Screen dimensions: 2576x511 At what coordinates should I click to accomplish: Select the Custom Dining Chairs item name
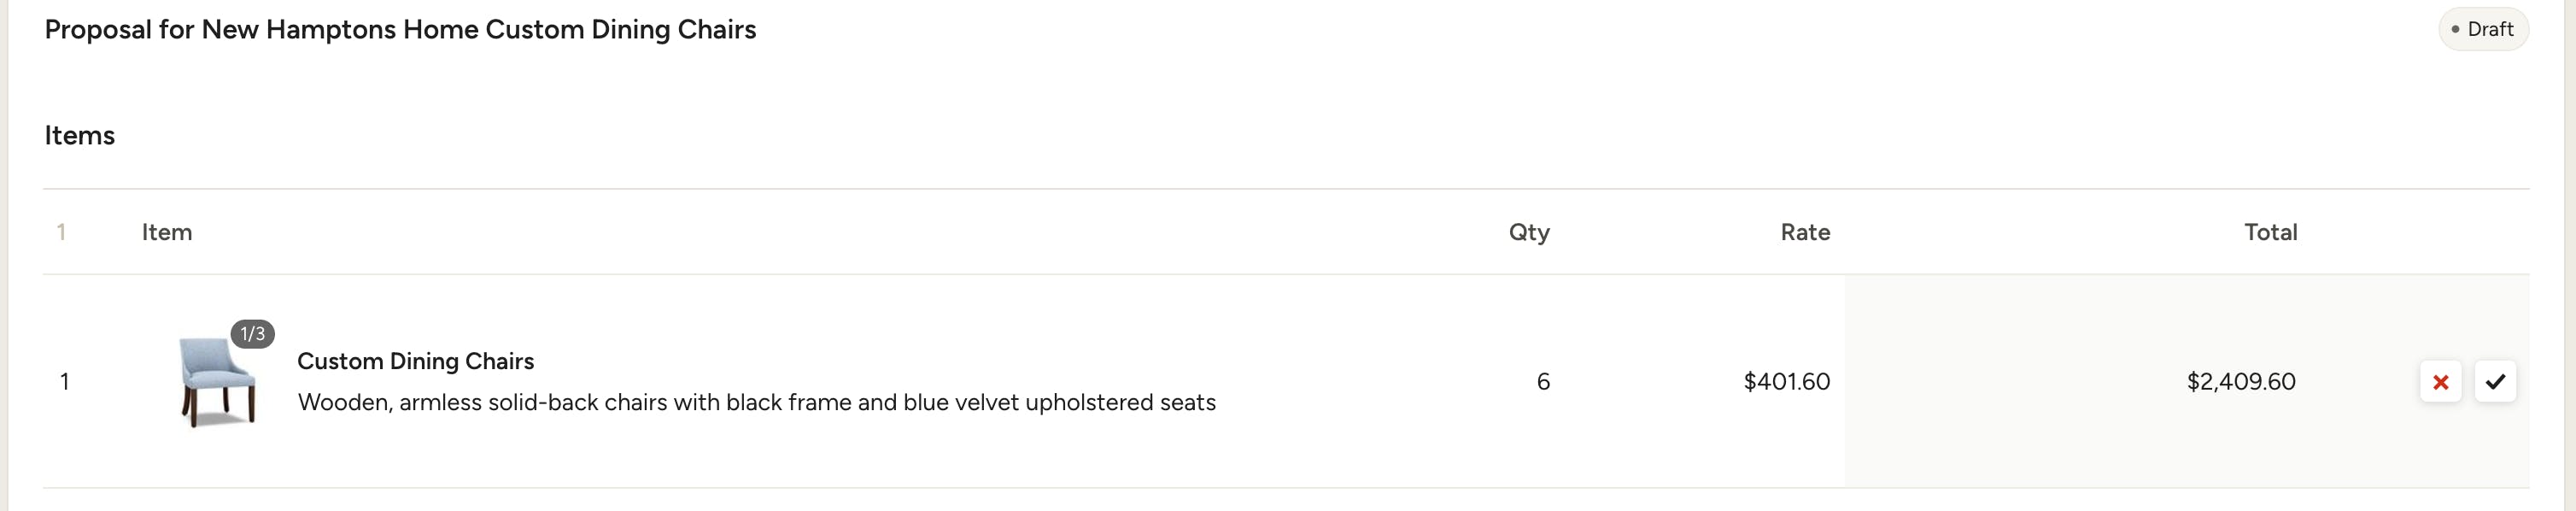(x=415, y=361)
